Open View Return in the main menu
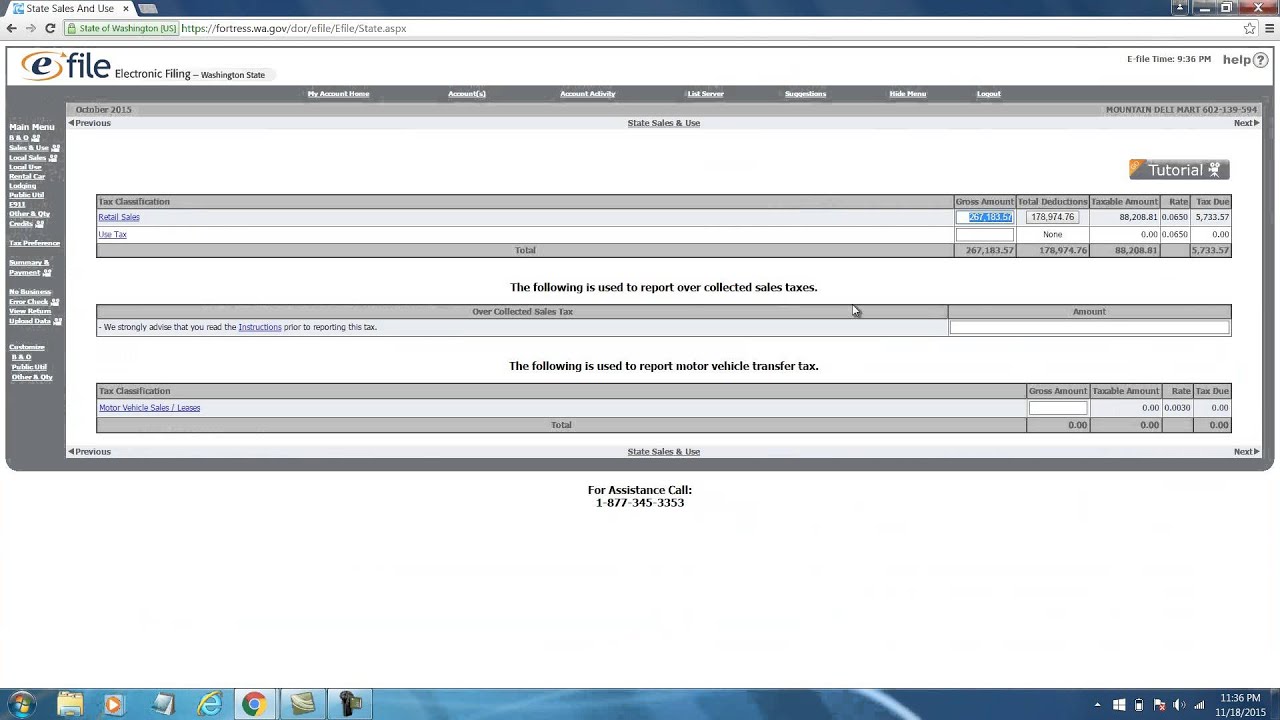This screenshot has height=720, width=1280. pos(30,311)
